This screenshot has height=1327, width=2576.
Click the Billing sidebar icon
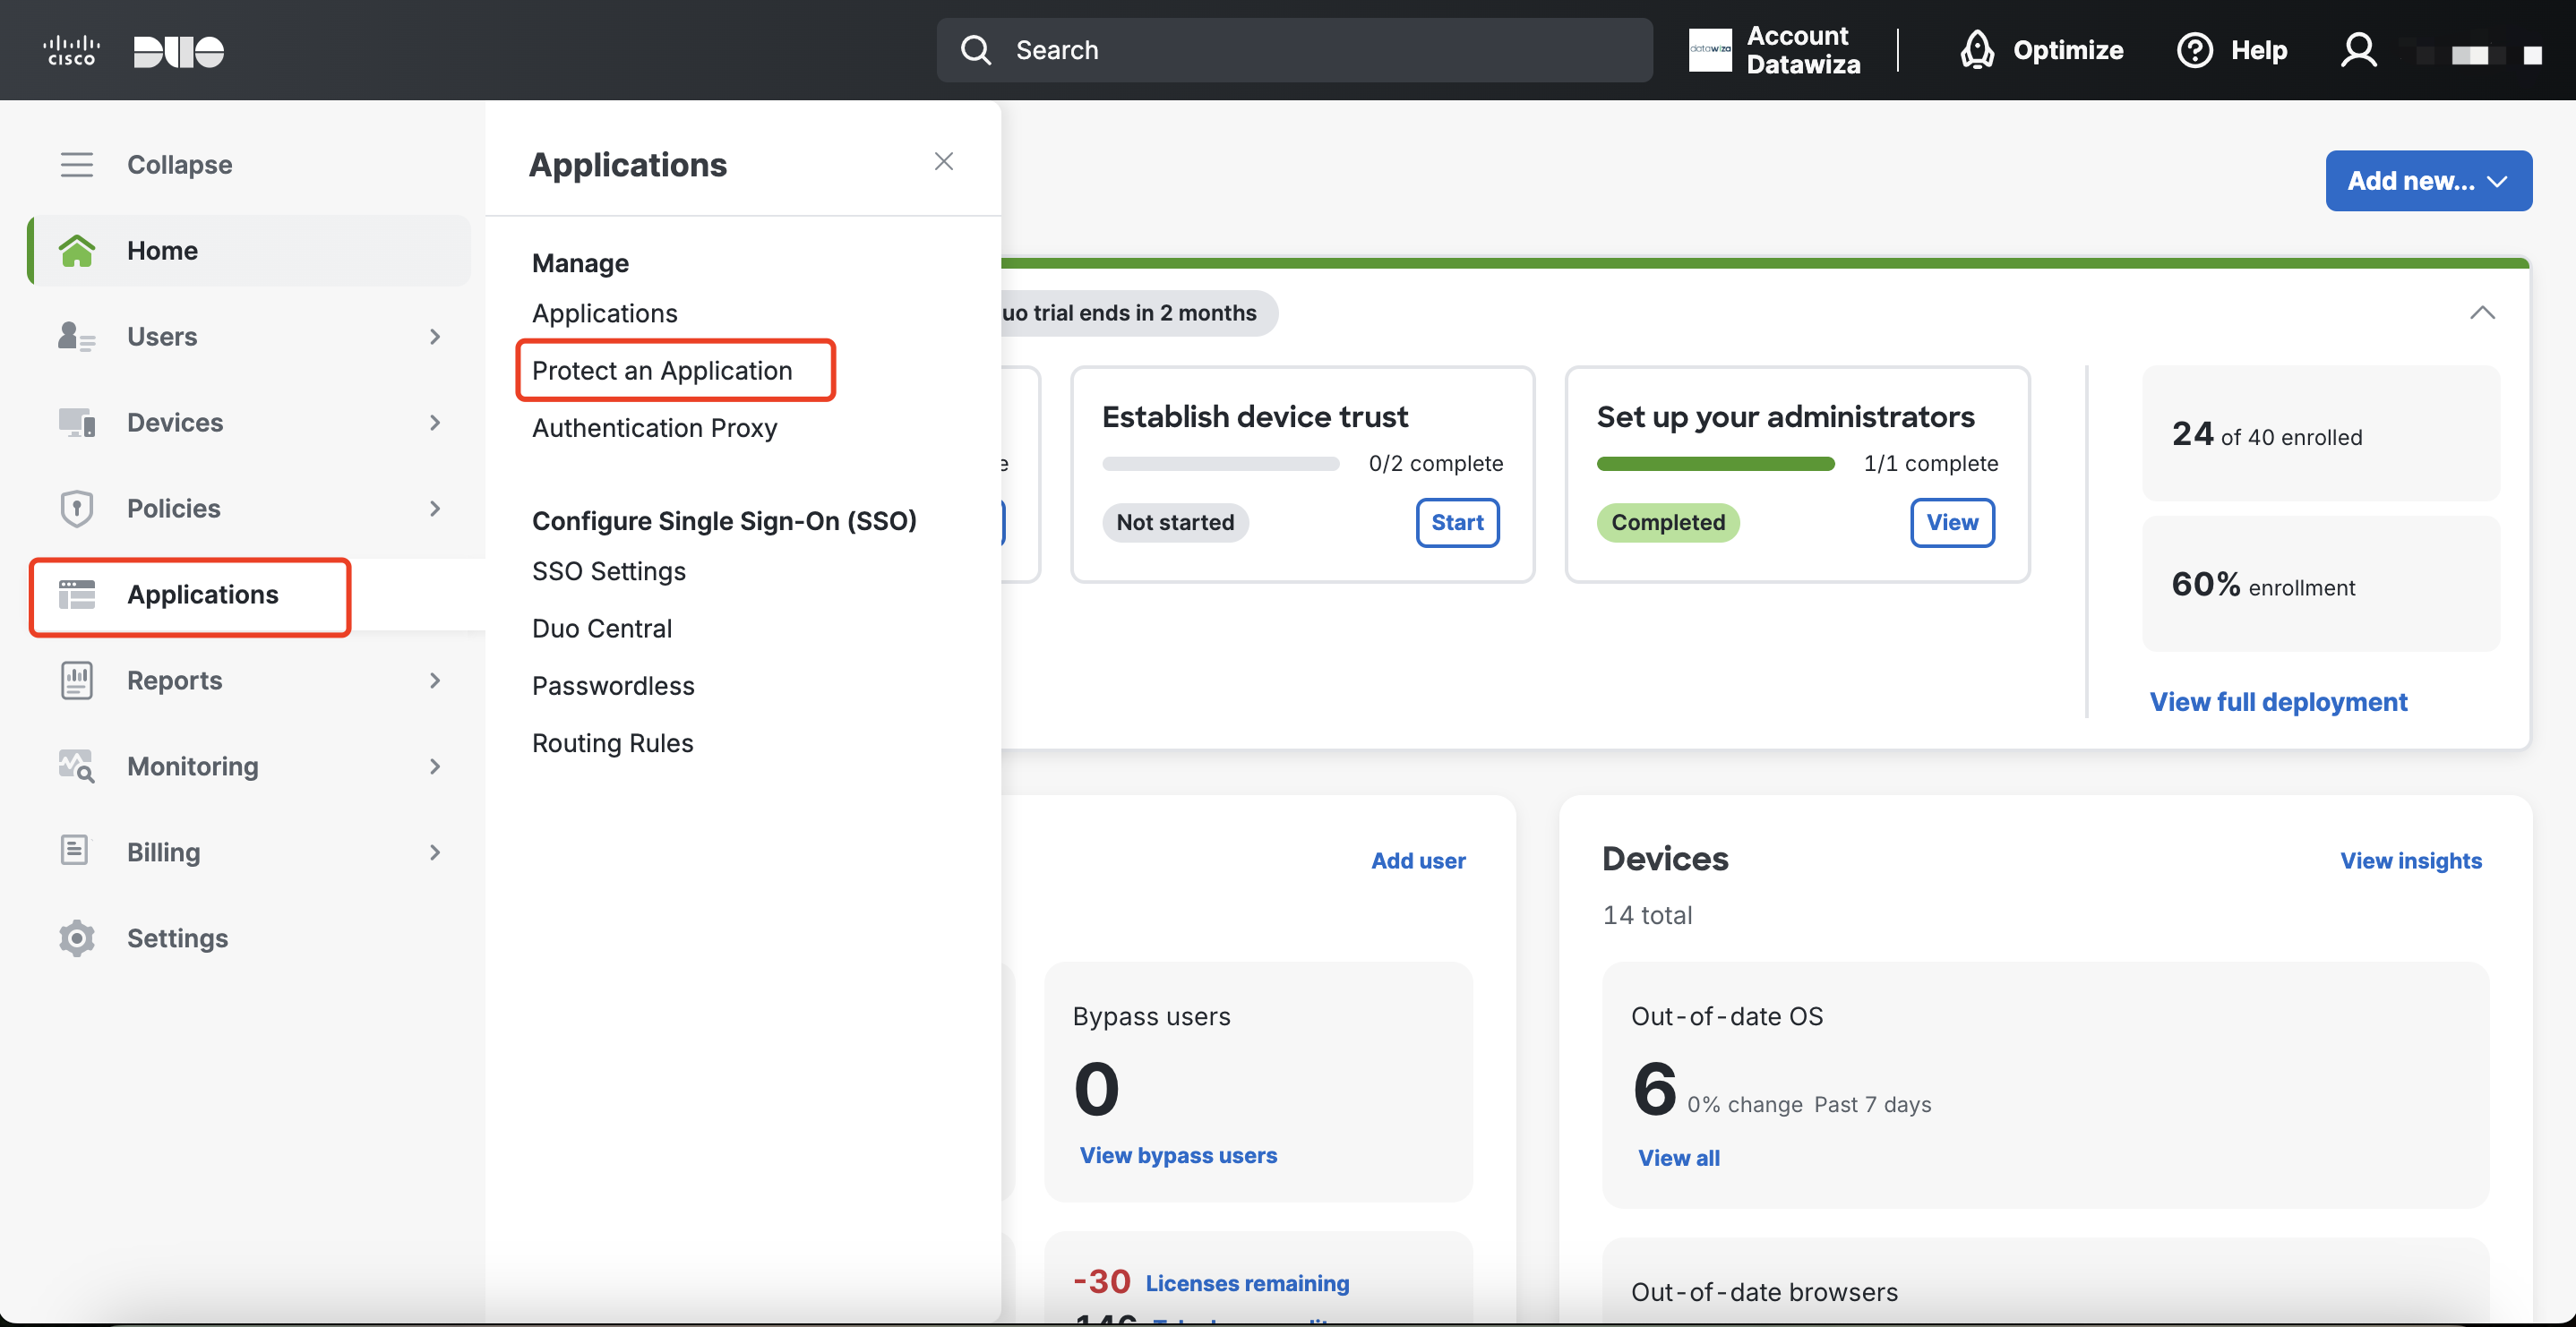click(75, 850)
